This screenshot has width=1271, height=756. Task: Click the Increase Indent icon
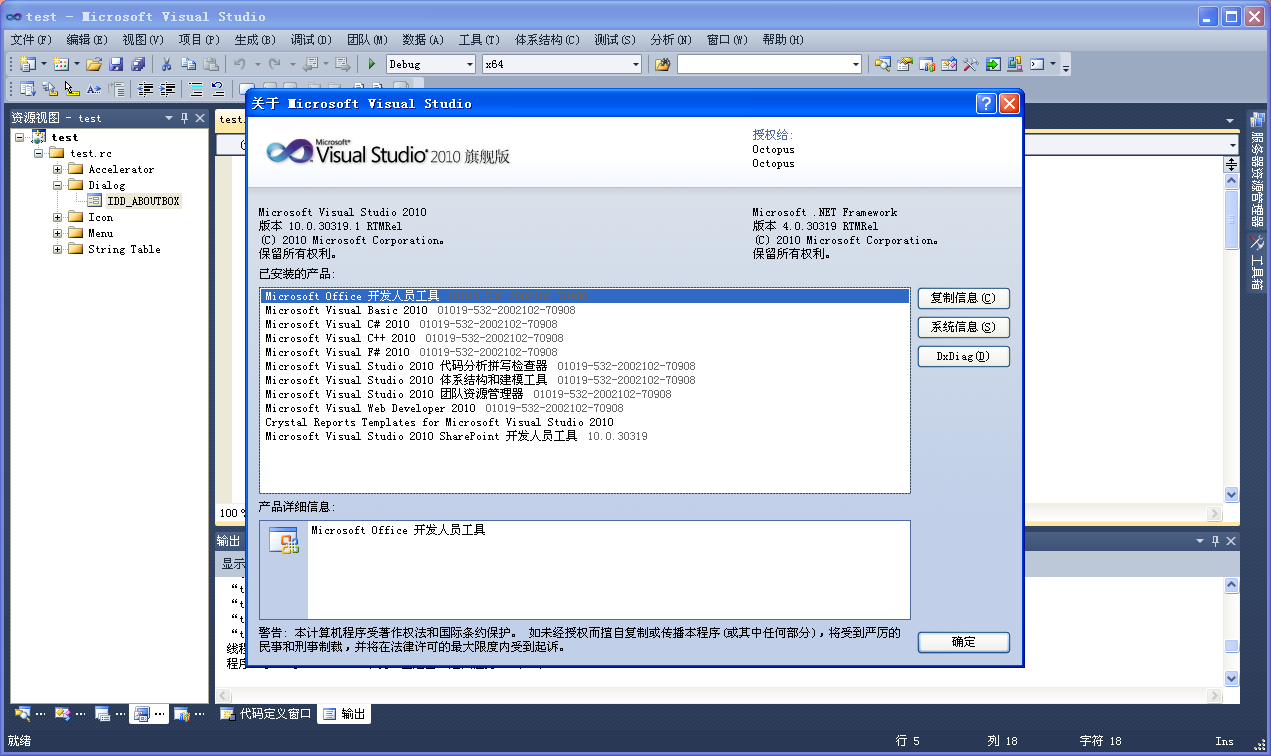pyautogui.click(x=168, y=89)
